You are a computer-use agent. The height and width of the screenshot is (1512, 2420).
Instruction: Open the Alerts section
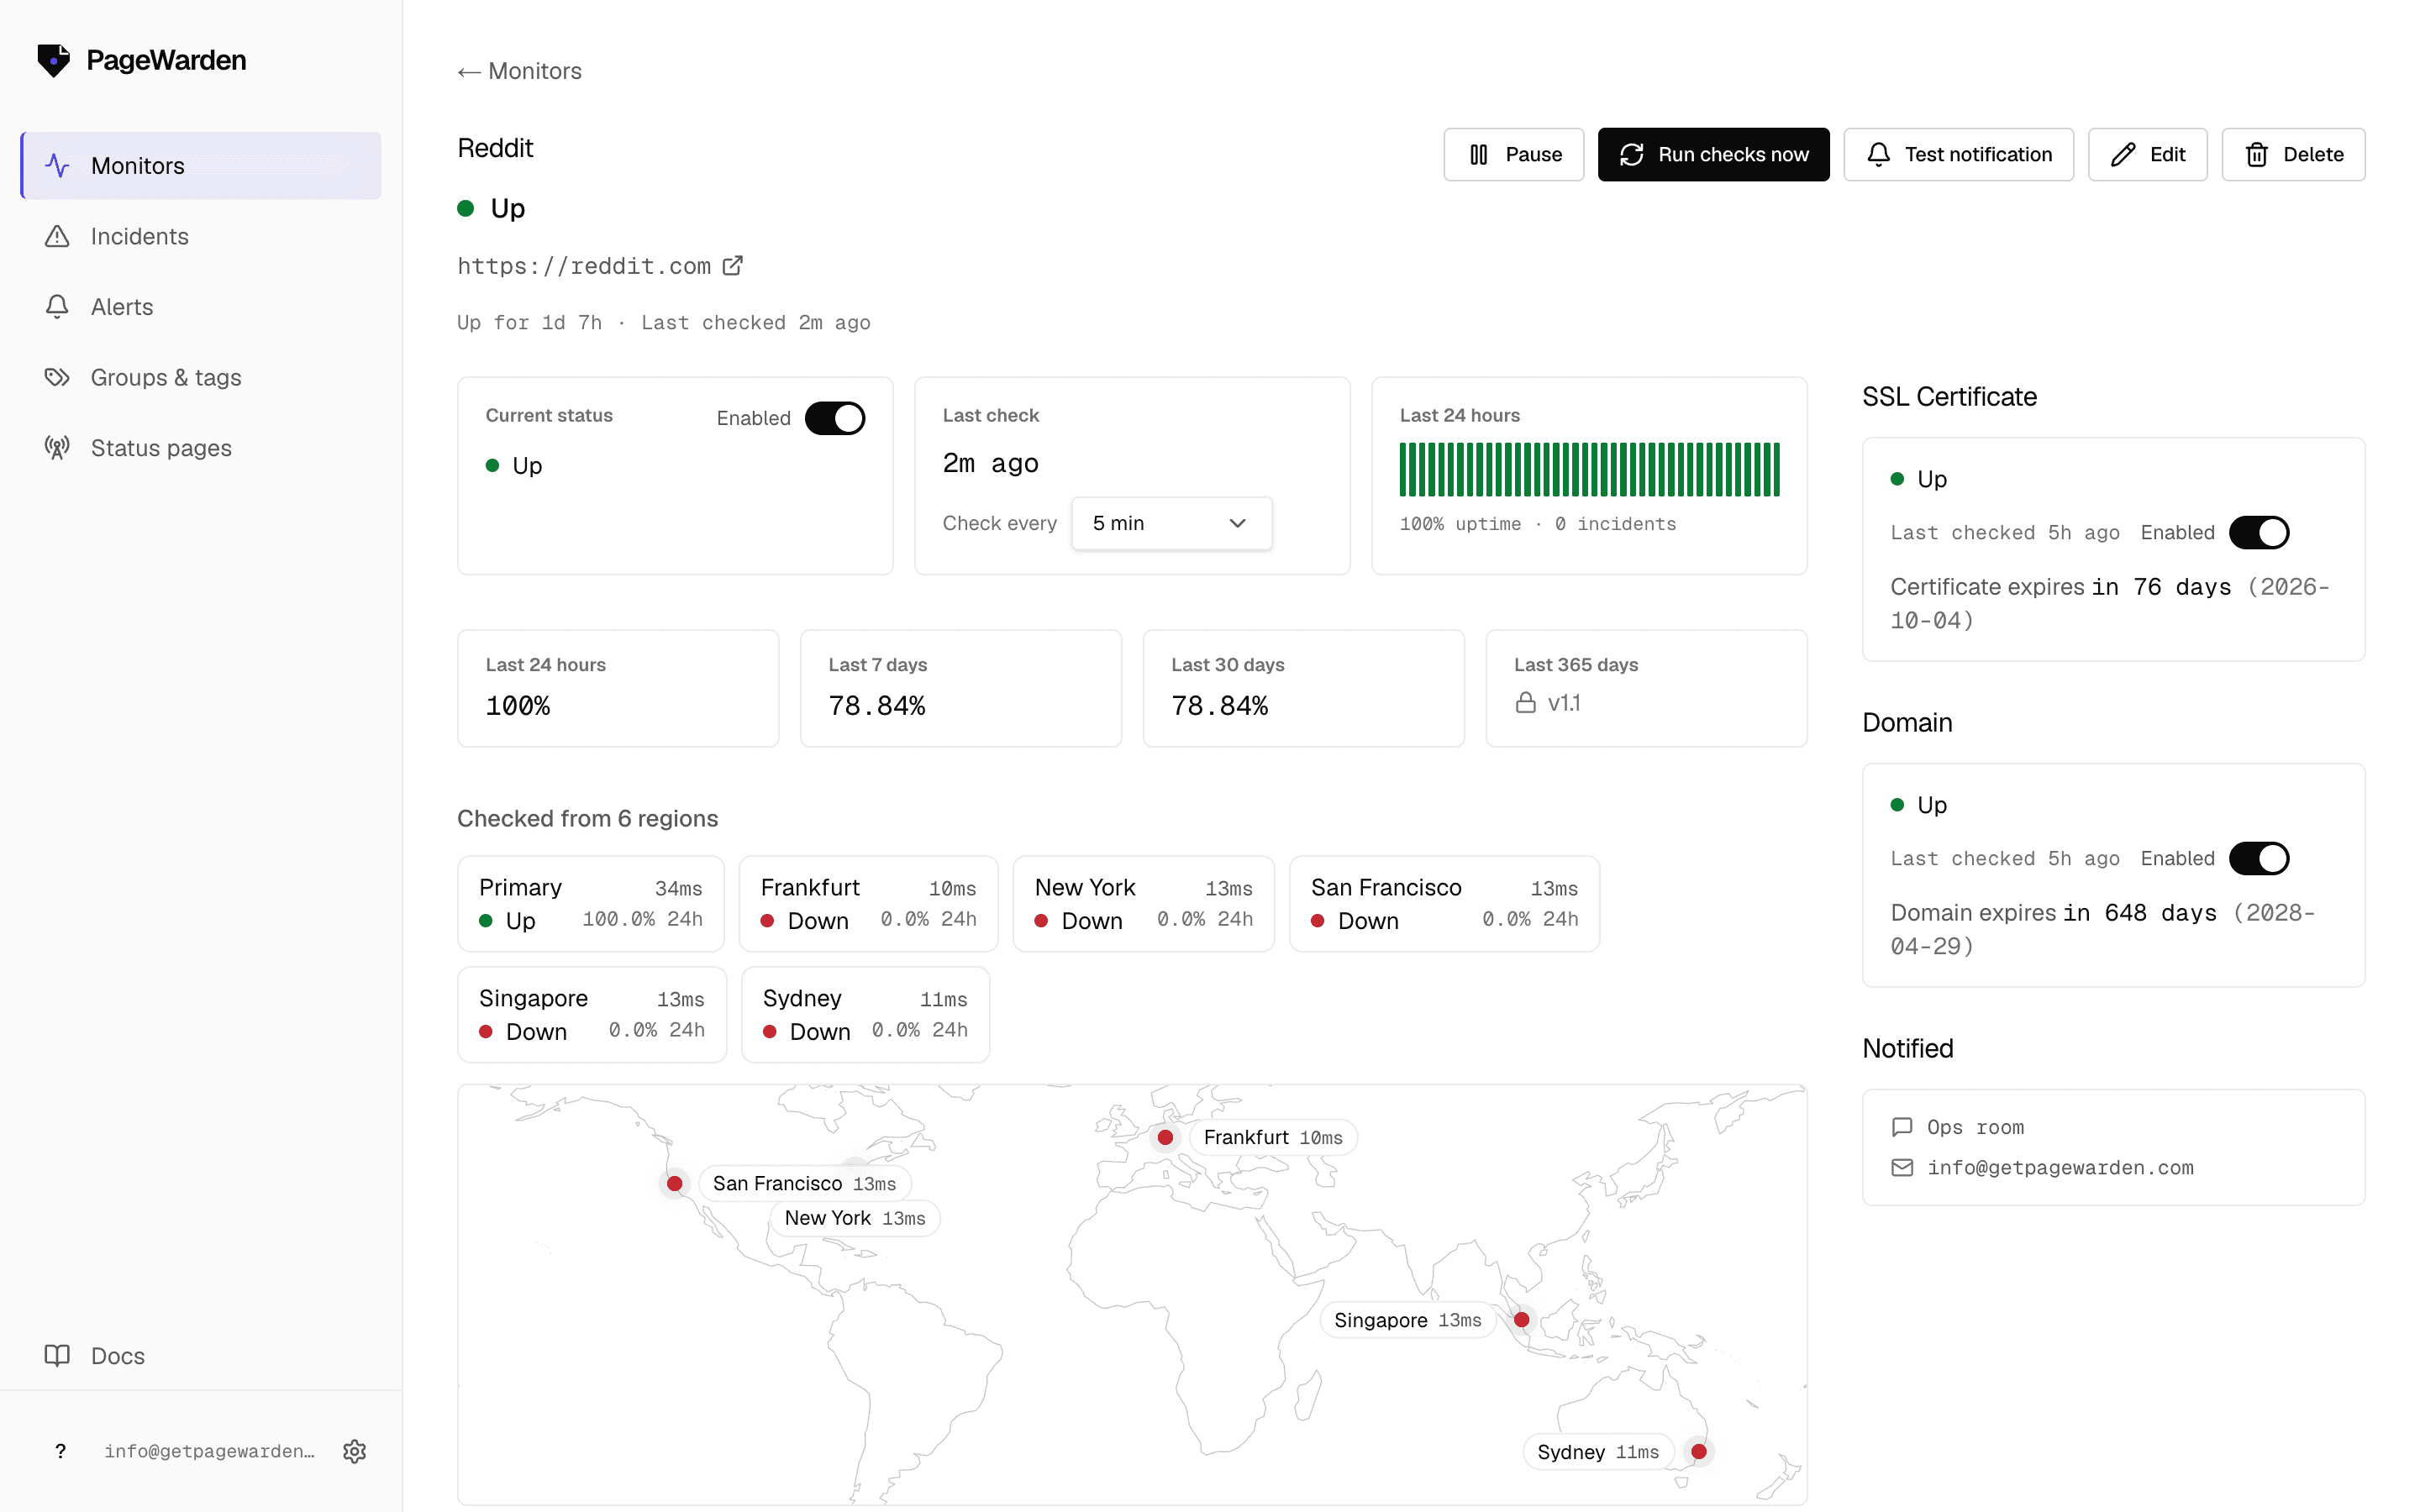[201, 306]
